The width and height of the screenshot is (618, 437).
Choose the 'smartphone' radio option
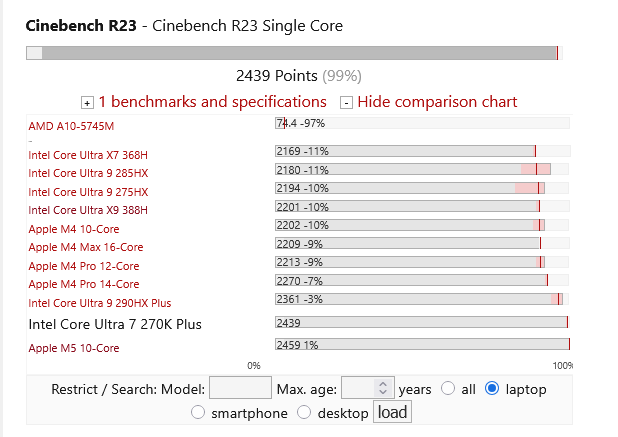point(198,412)
